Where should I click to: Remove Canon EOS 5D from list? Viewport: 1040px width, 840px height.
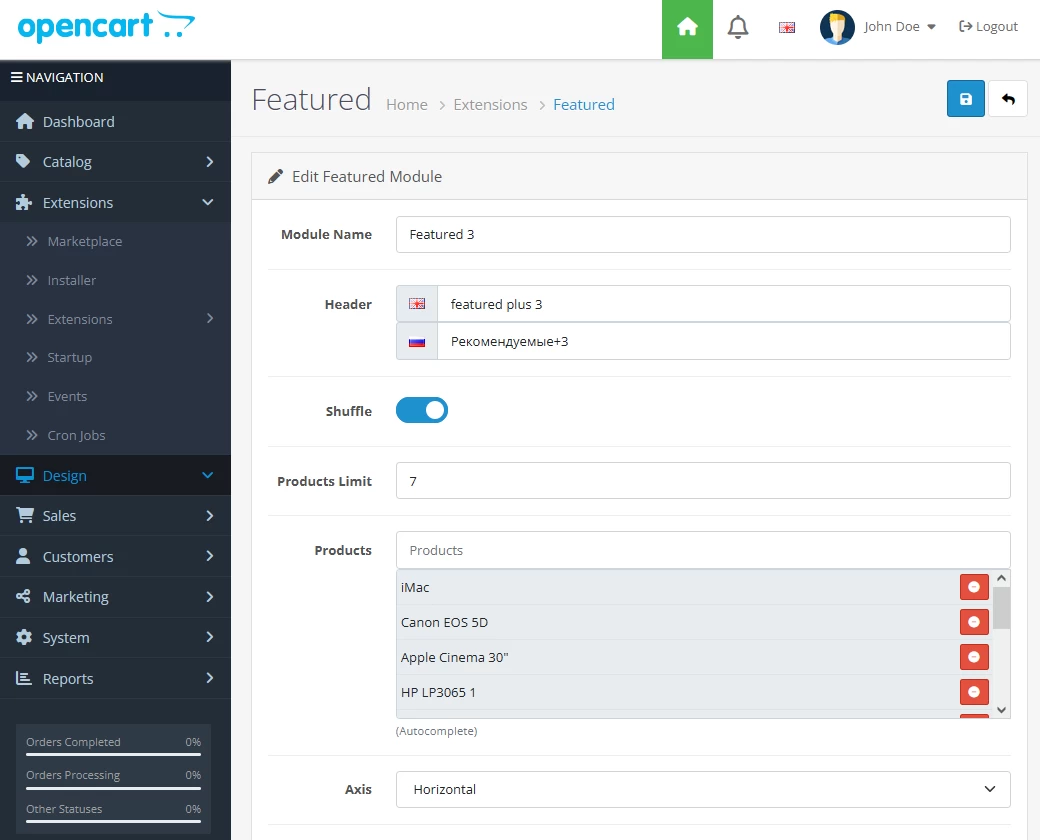click(974, 622)
